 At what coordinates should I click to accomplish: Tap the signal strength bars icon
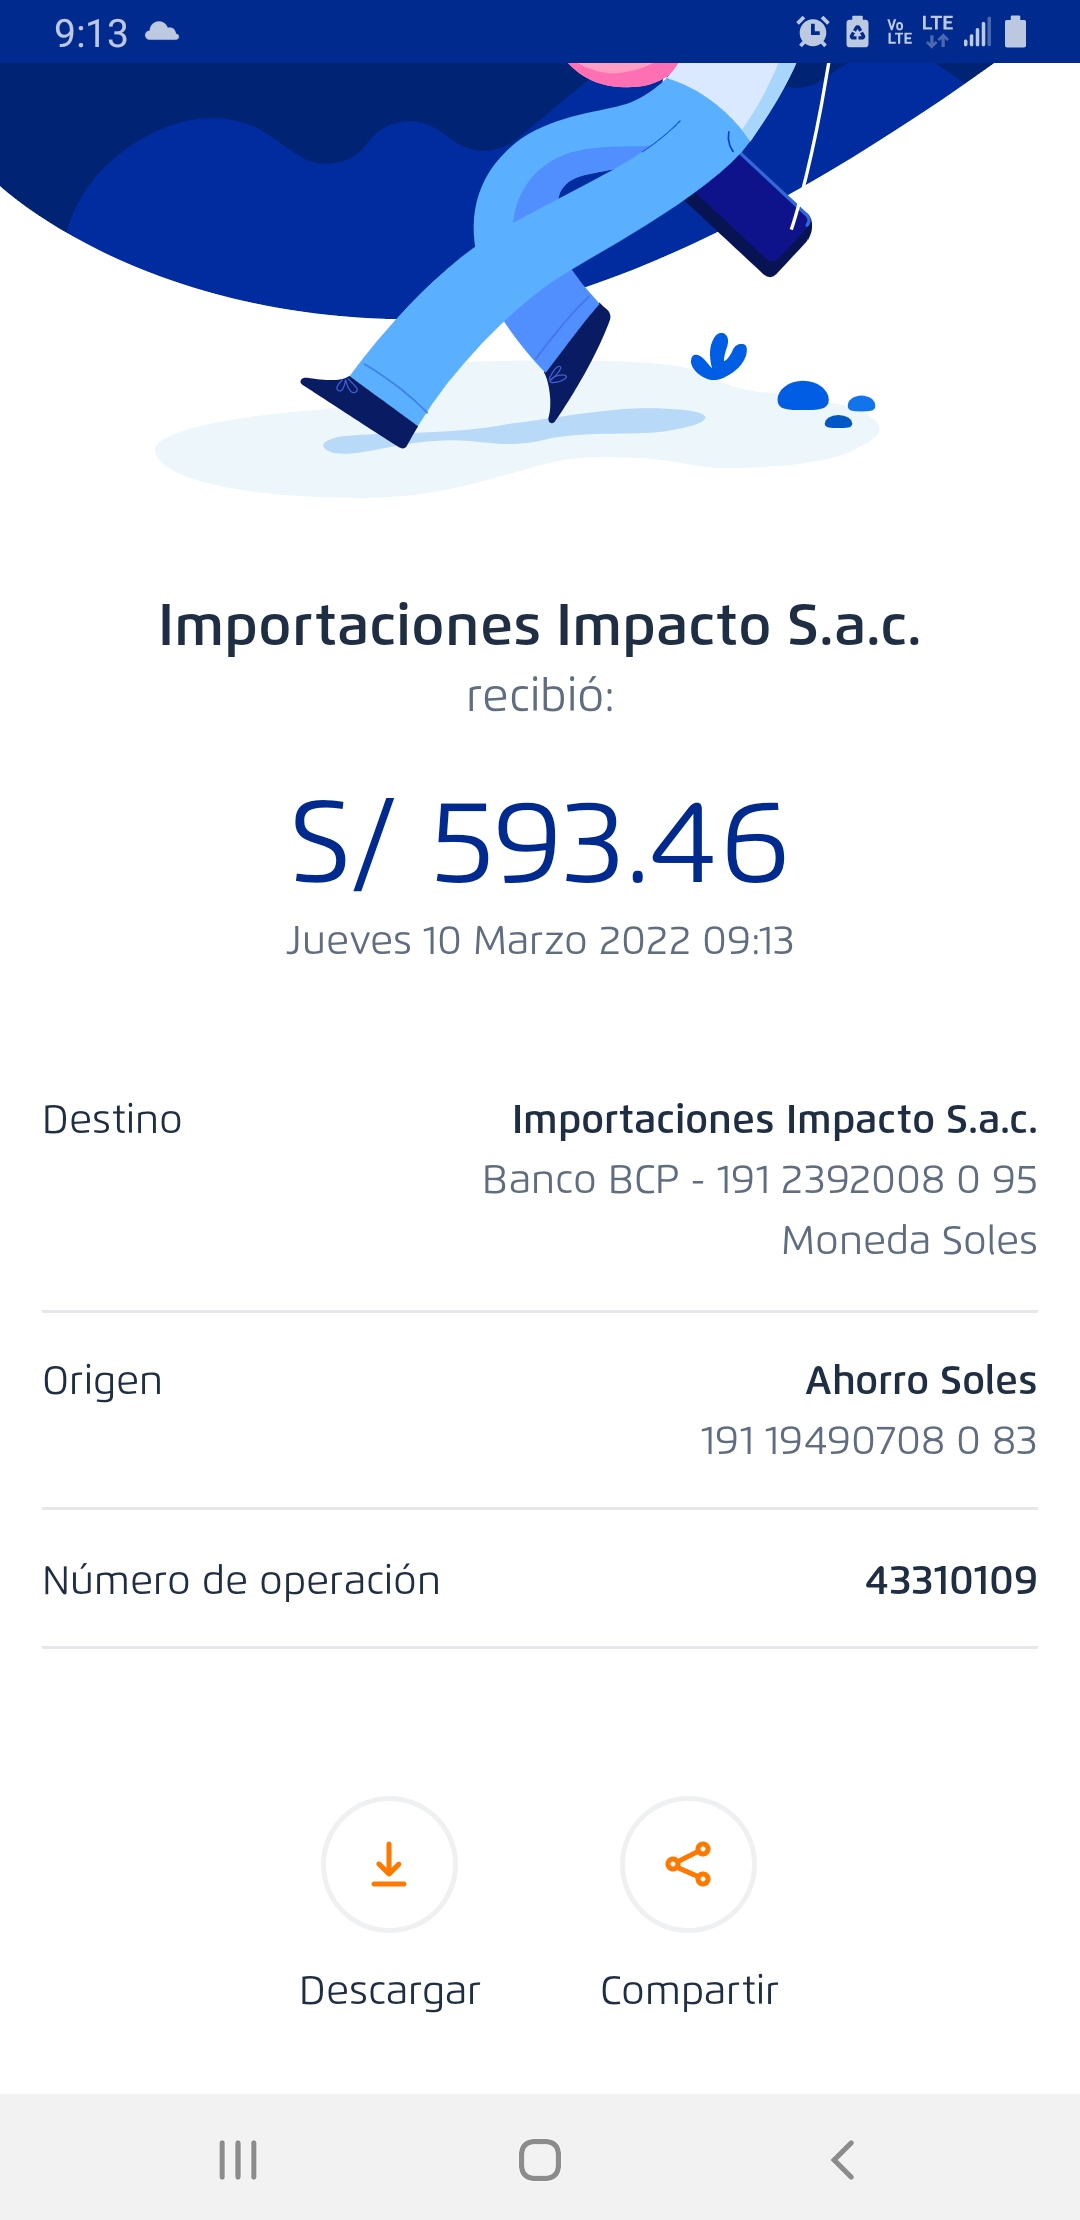(977, 33)
